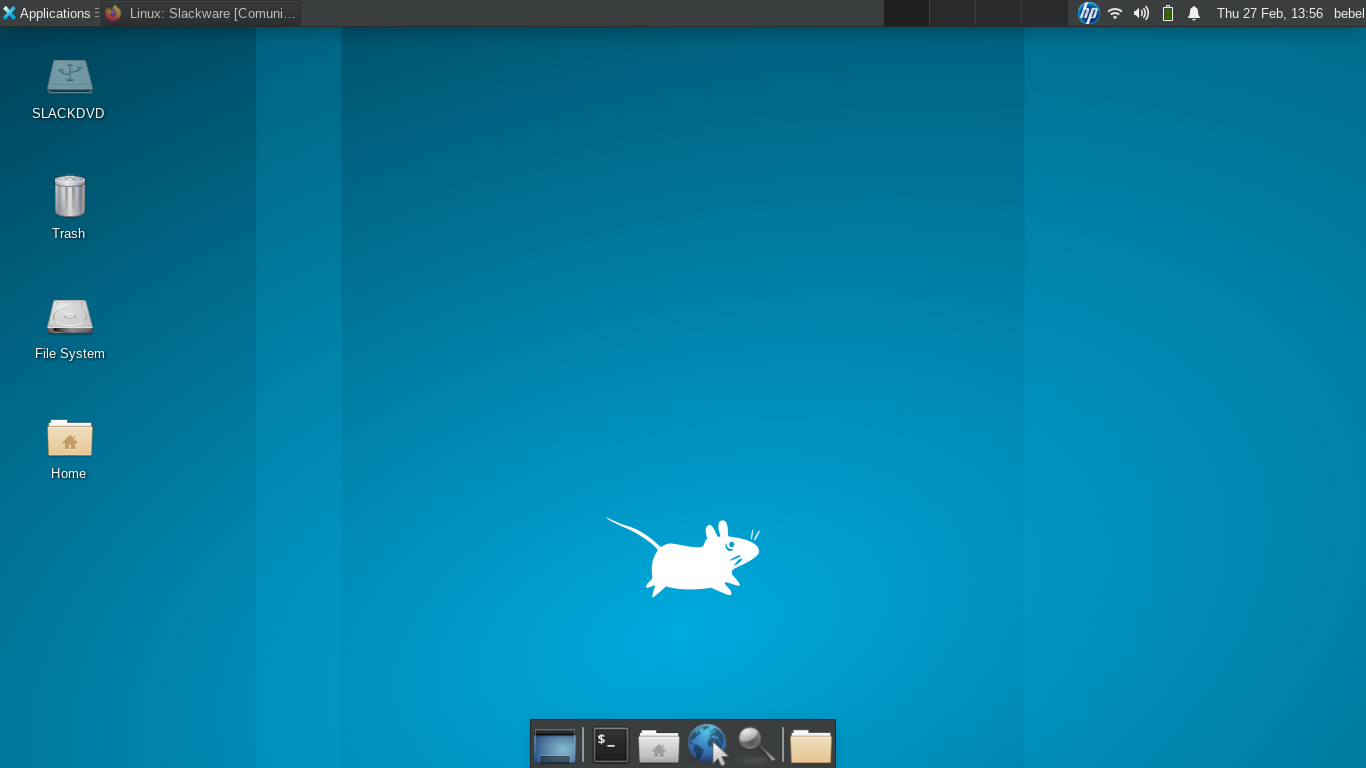Switch to the highlighted first workspace in pager
This screenshot has height=768, width=1366.
point(906,13)
